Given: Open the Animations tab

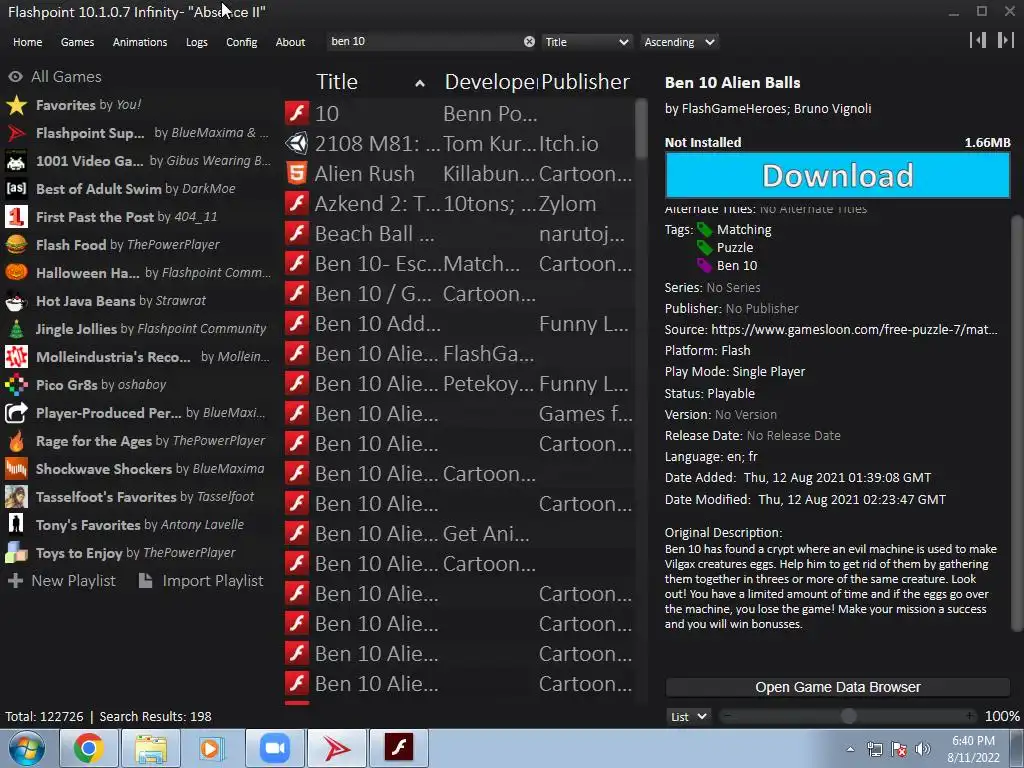Looking at the screenshot, I should point(140,42).
